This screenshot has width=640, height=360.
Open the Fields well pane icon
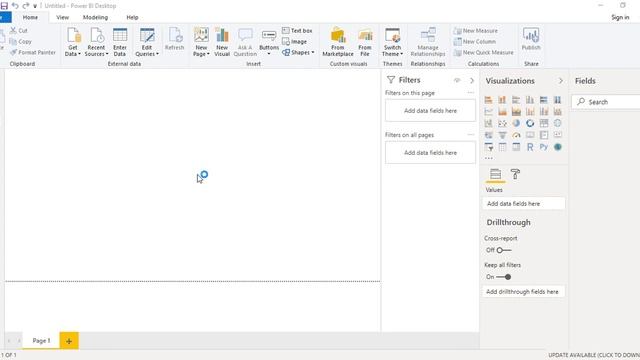[495, 174]
